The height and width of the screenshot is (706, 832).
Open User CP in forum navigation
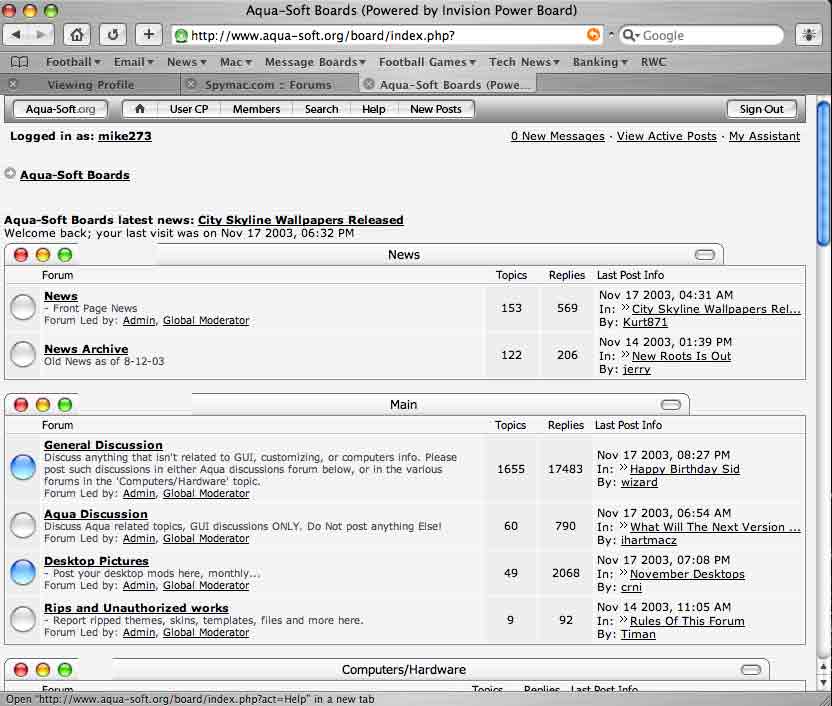[x=189, y=109]
